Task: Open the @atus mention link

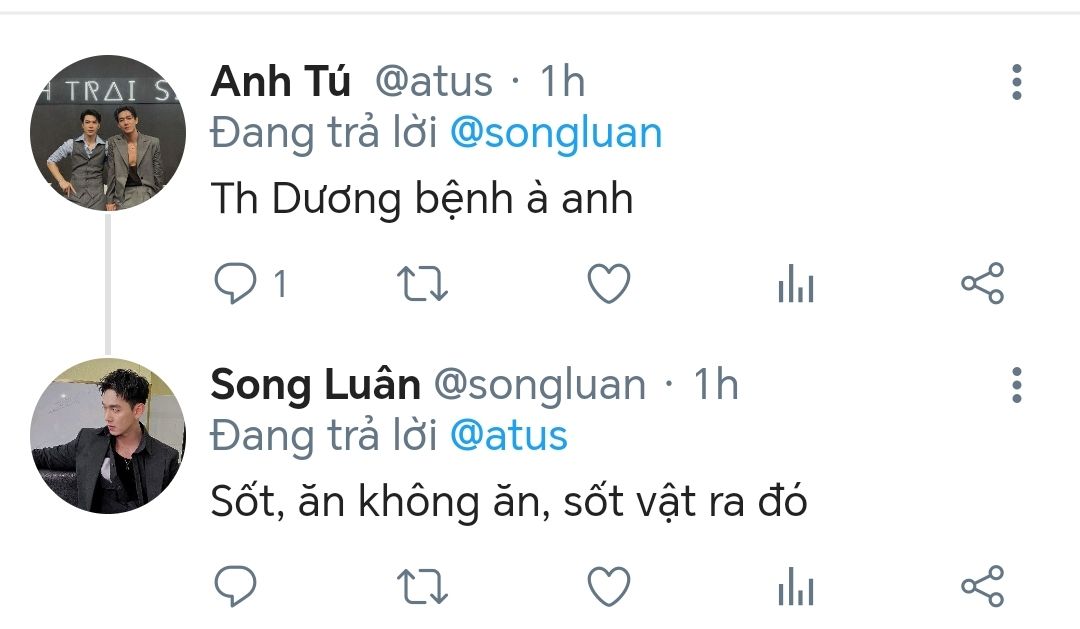Action: click(x=509, y=436)
